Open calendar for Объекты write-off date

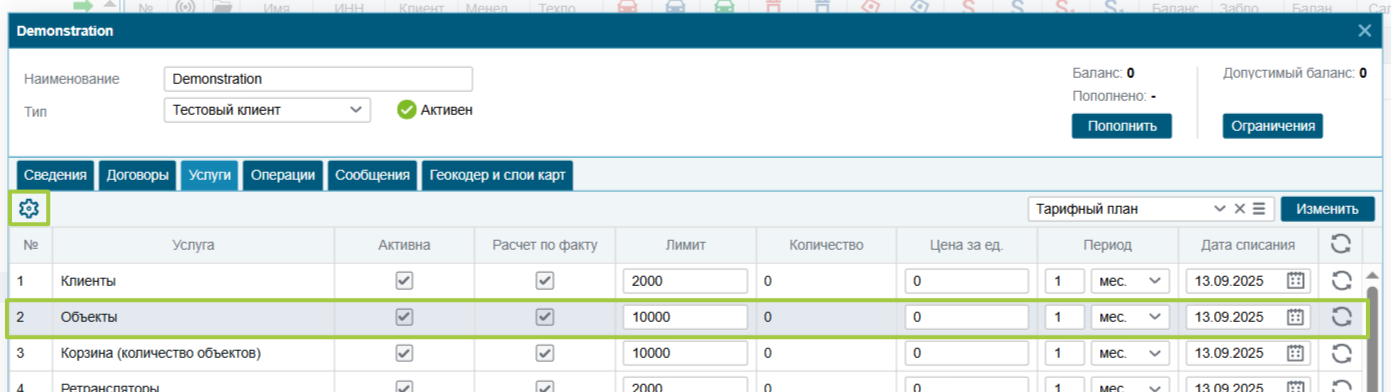pyautogui.click(x=1295, y=317)
